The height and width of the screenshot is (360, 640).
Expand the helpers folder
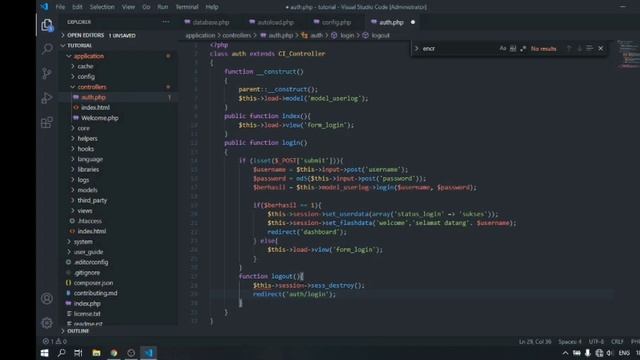pyautogui.click(x=87, y=138)
